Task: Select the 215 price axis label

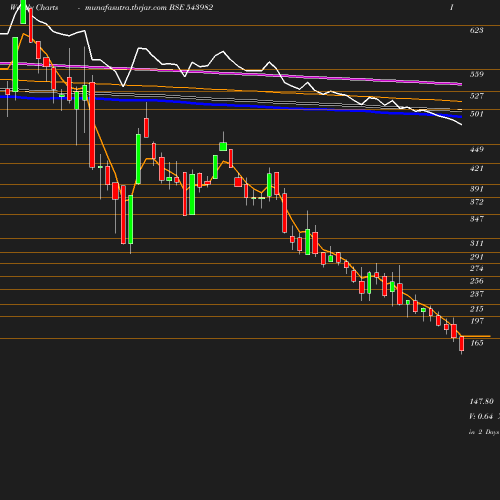Action: 476,309
